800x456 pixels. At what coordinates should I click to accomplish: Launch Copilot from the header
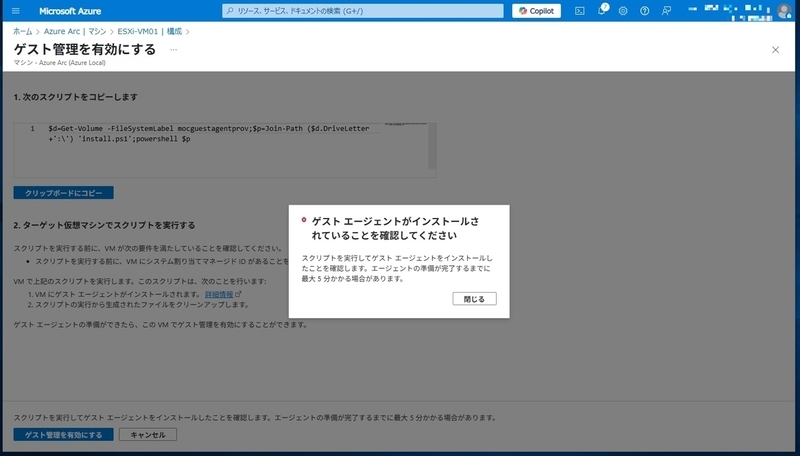pyautogui.click(x=536, y=11)
